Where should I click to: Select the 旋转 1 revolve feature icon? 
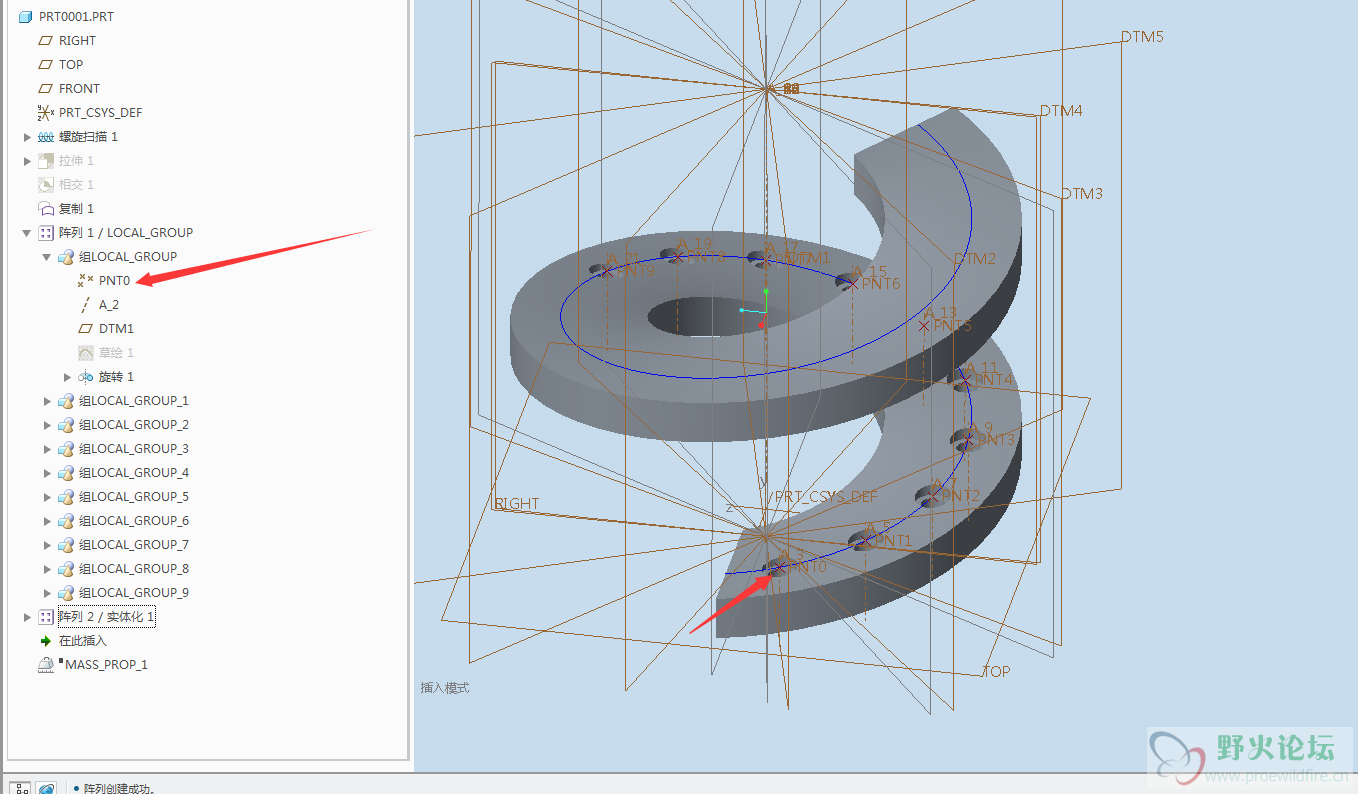pos(85,377)
